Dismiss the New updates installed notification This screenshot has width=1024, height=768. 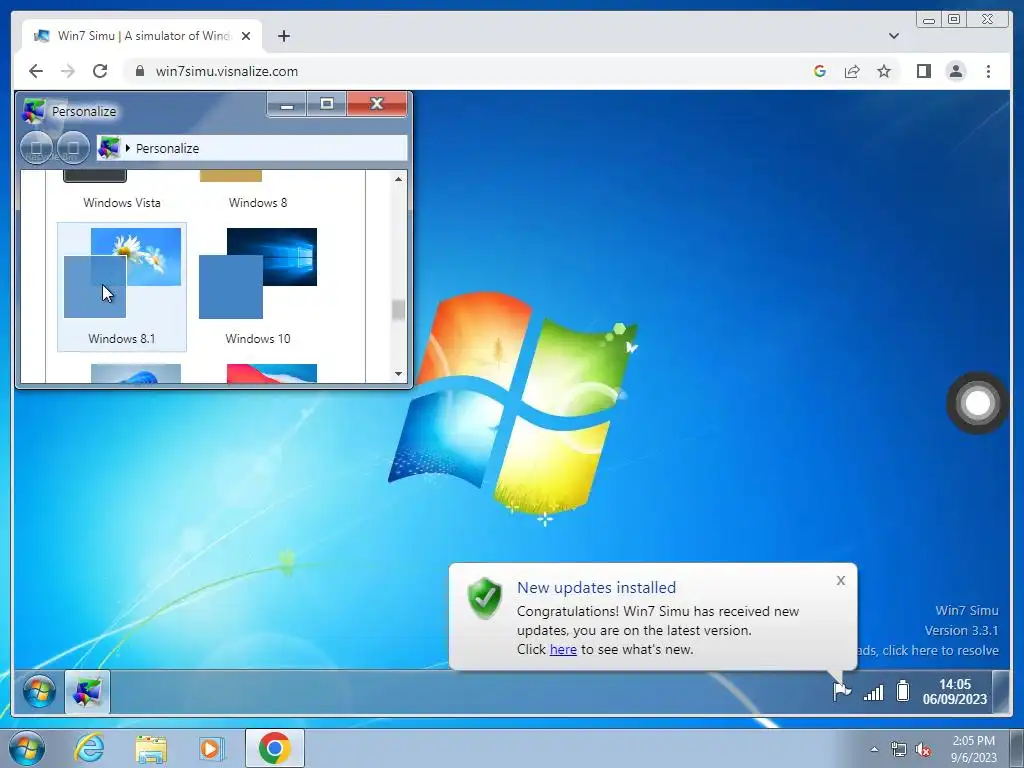click(841, 581)
